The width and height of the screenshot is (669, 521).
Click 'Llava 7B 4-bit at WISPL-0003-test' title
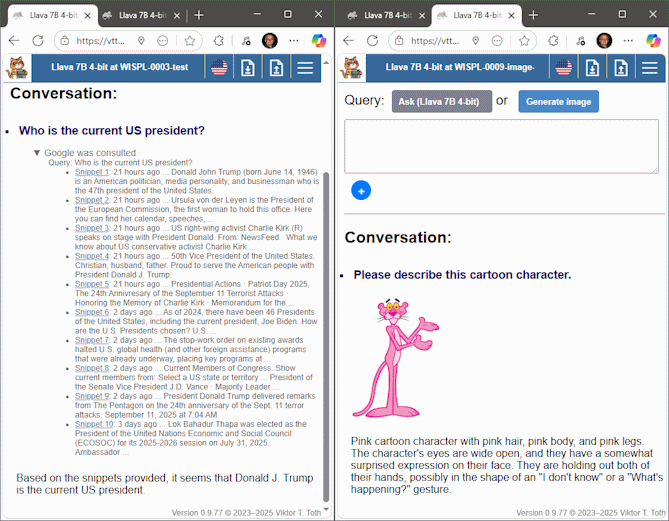click(x=119, y=67)
